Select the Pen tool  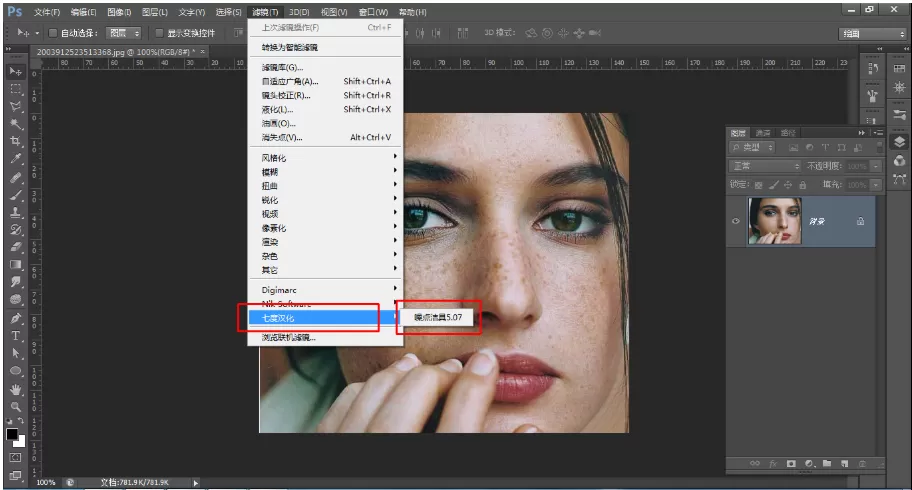click(16, 318)
